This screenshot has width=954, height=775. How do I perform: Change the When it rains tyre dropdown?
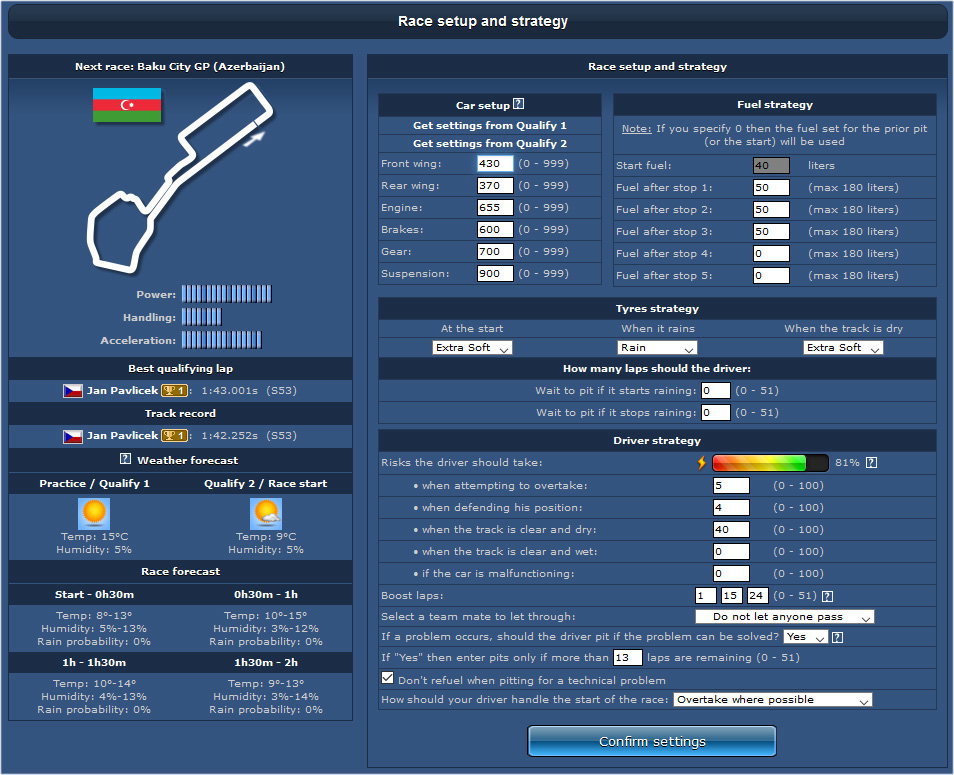[x=655, y=347]
